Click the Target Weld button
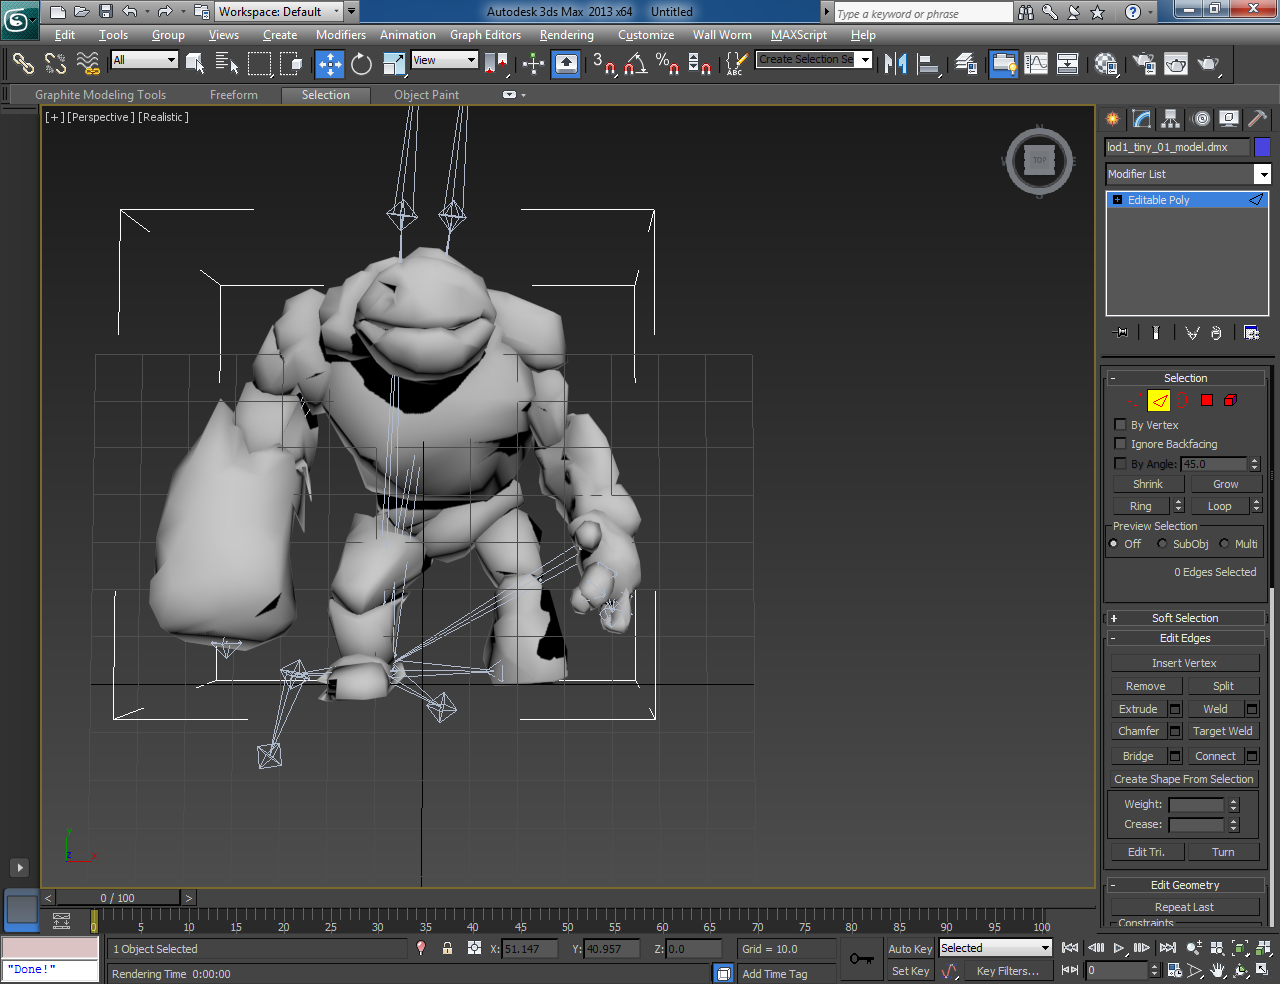Image resolution: width=1280 pixels, height=984 pixels. tap(1223, 731)
